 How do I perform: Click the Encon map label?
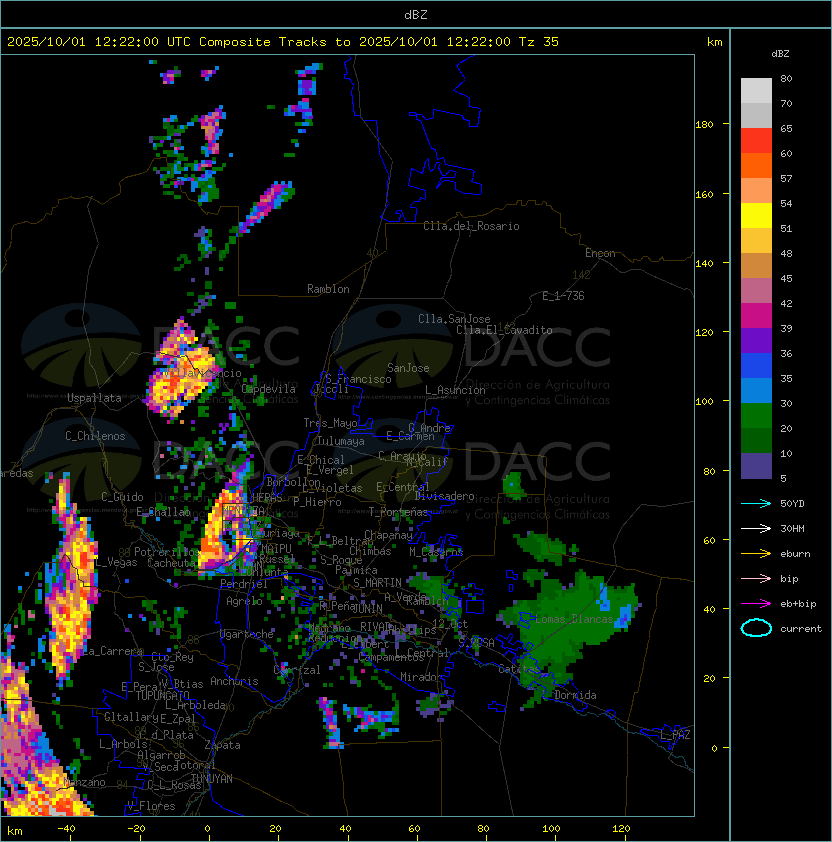[600, 253]
